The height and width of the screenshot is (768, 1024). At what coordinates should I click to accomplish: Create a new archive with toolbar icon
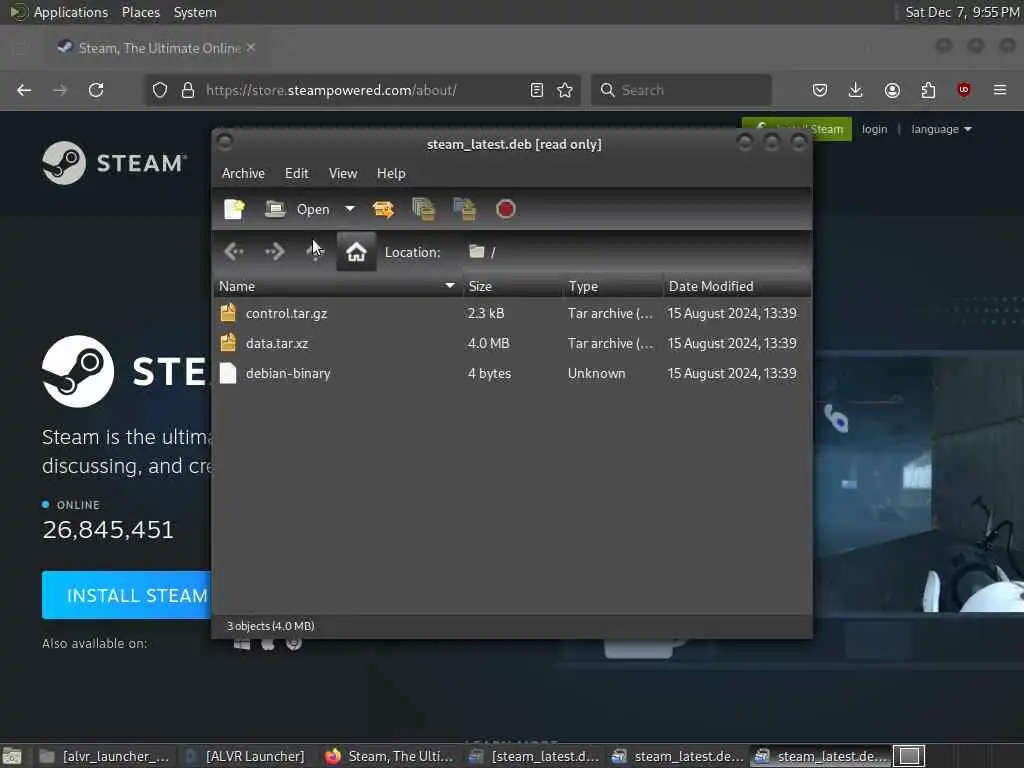[x=234, y=209]
